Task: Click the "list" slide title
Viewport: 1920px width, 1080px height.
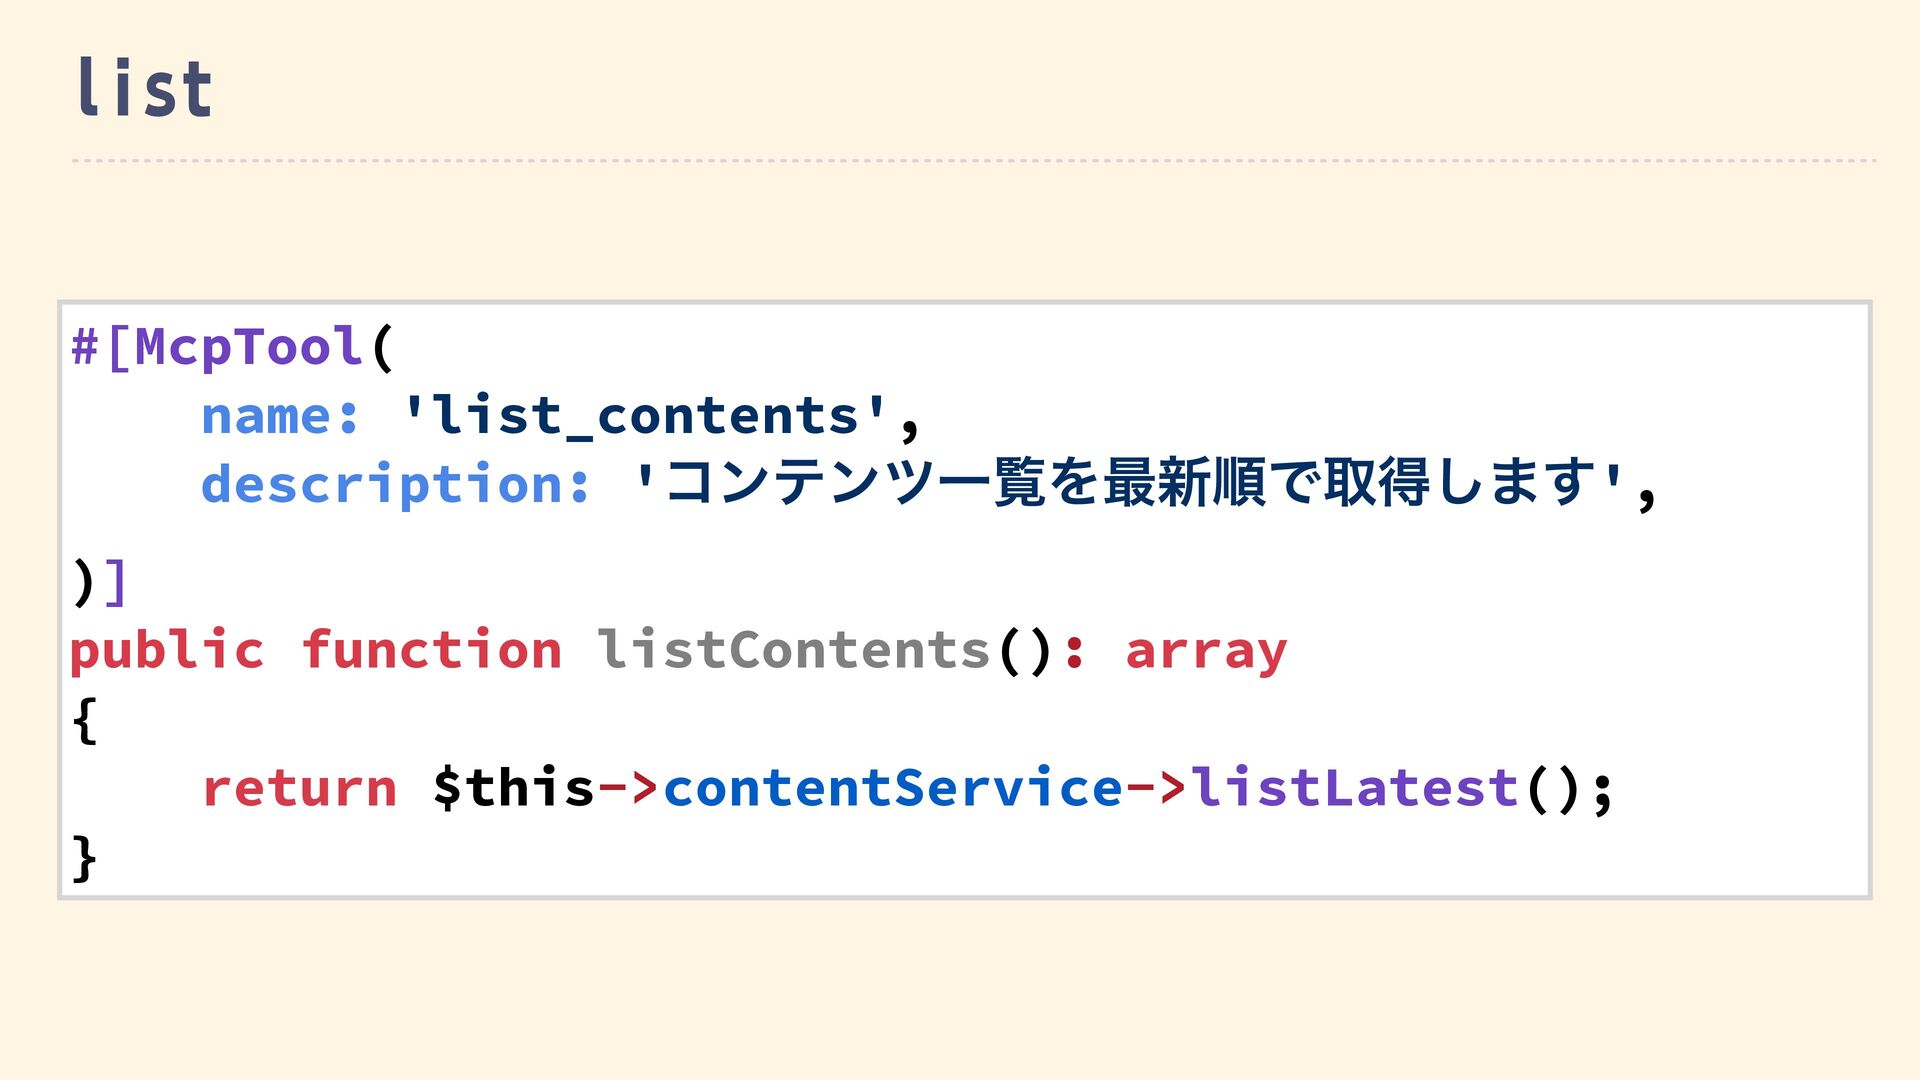Action: (x=144, y=88)
